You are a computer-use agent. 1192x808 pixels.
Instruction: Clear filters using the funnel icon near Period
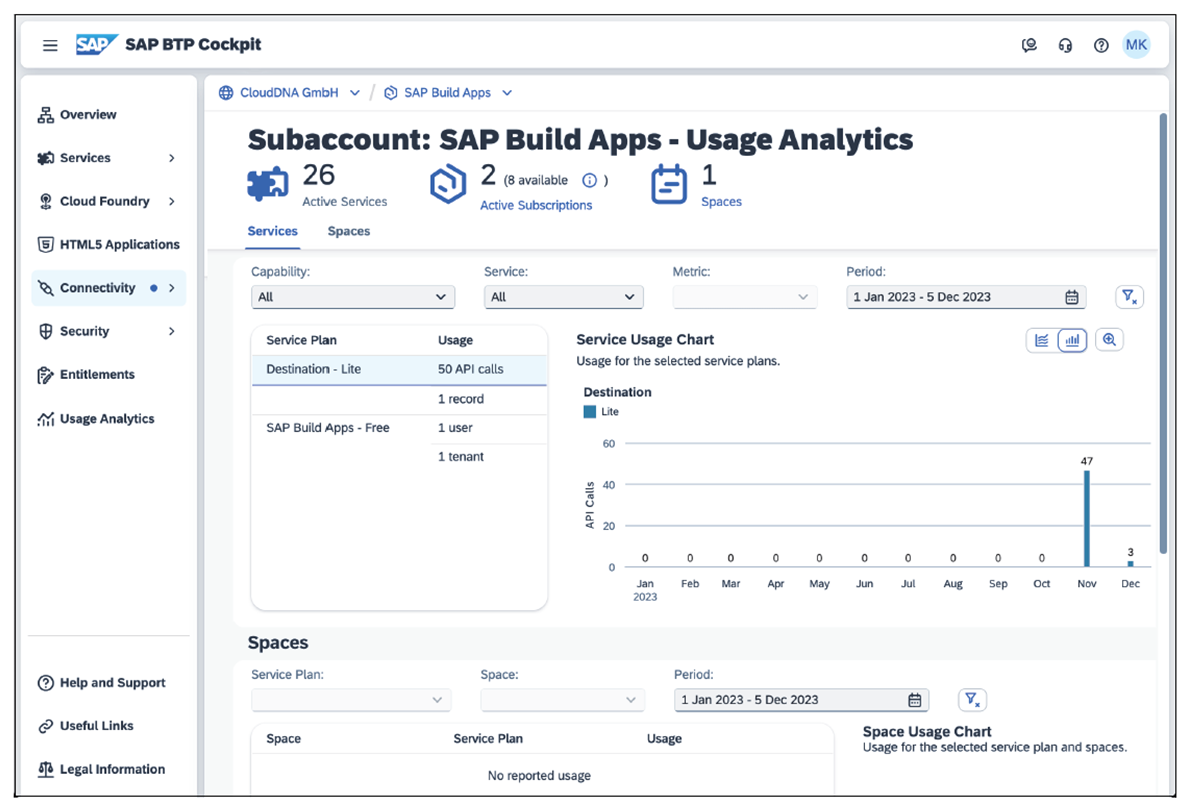[1129, 296]
